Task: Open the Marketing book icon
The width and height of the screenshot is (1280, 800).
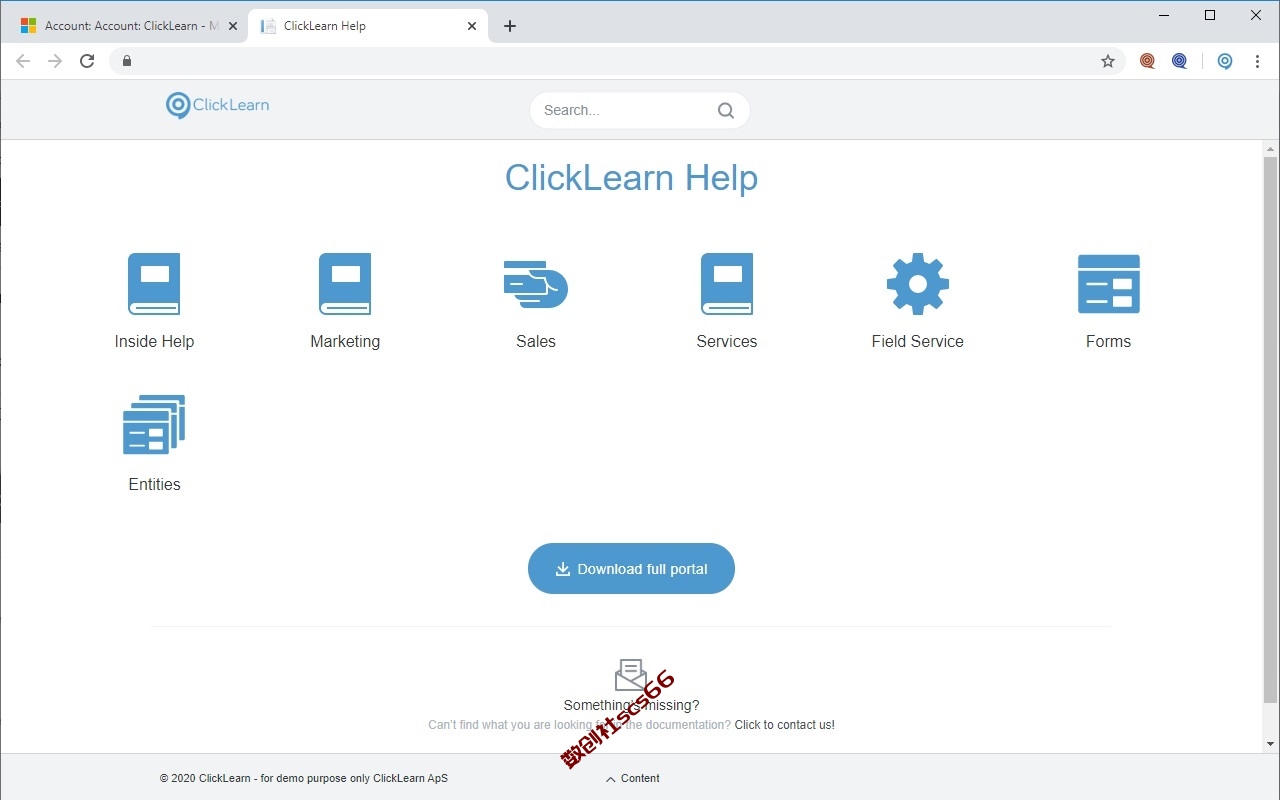Action: click(x=345, y=284)
